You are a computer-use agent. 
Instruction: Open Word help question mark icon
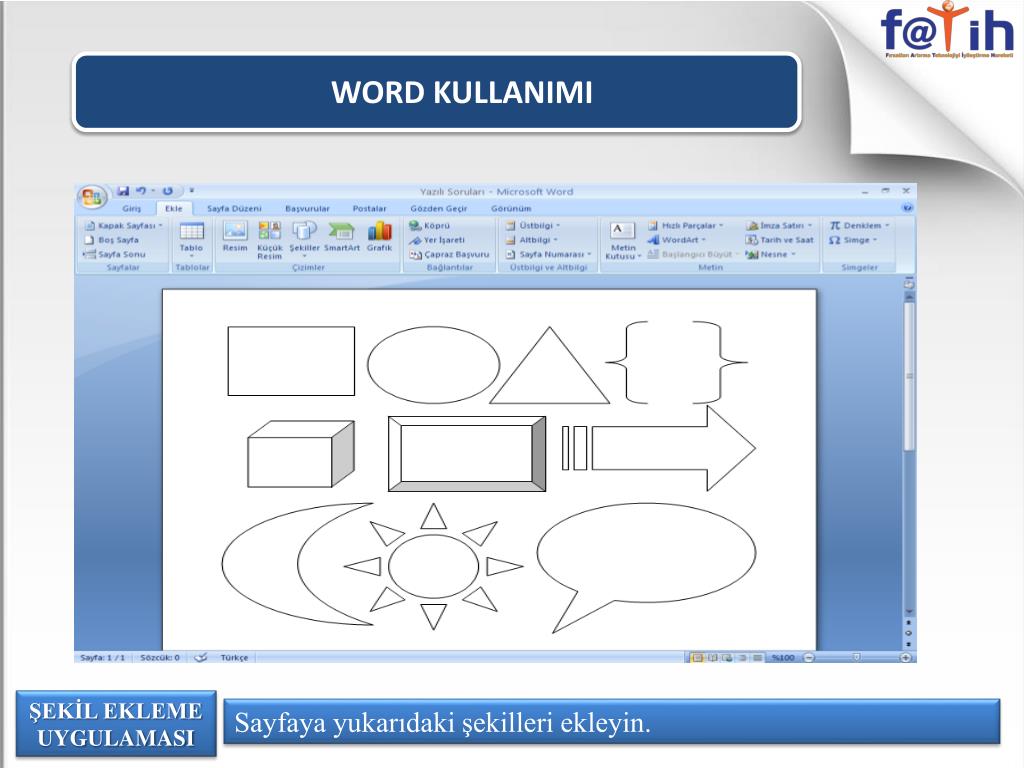[x=907, y=208]
